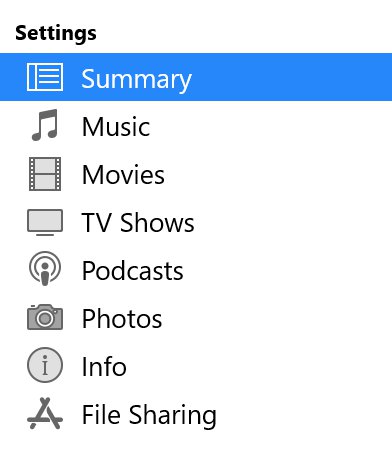Viewport: 392px width, 449px height.
Task: Open the File Sharing text label
Action: pyautogui.click(x=149, y=415)
